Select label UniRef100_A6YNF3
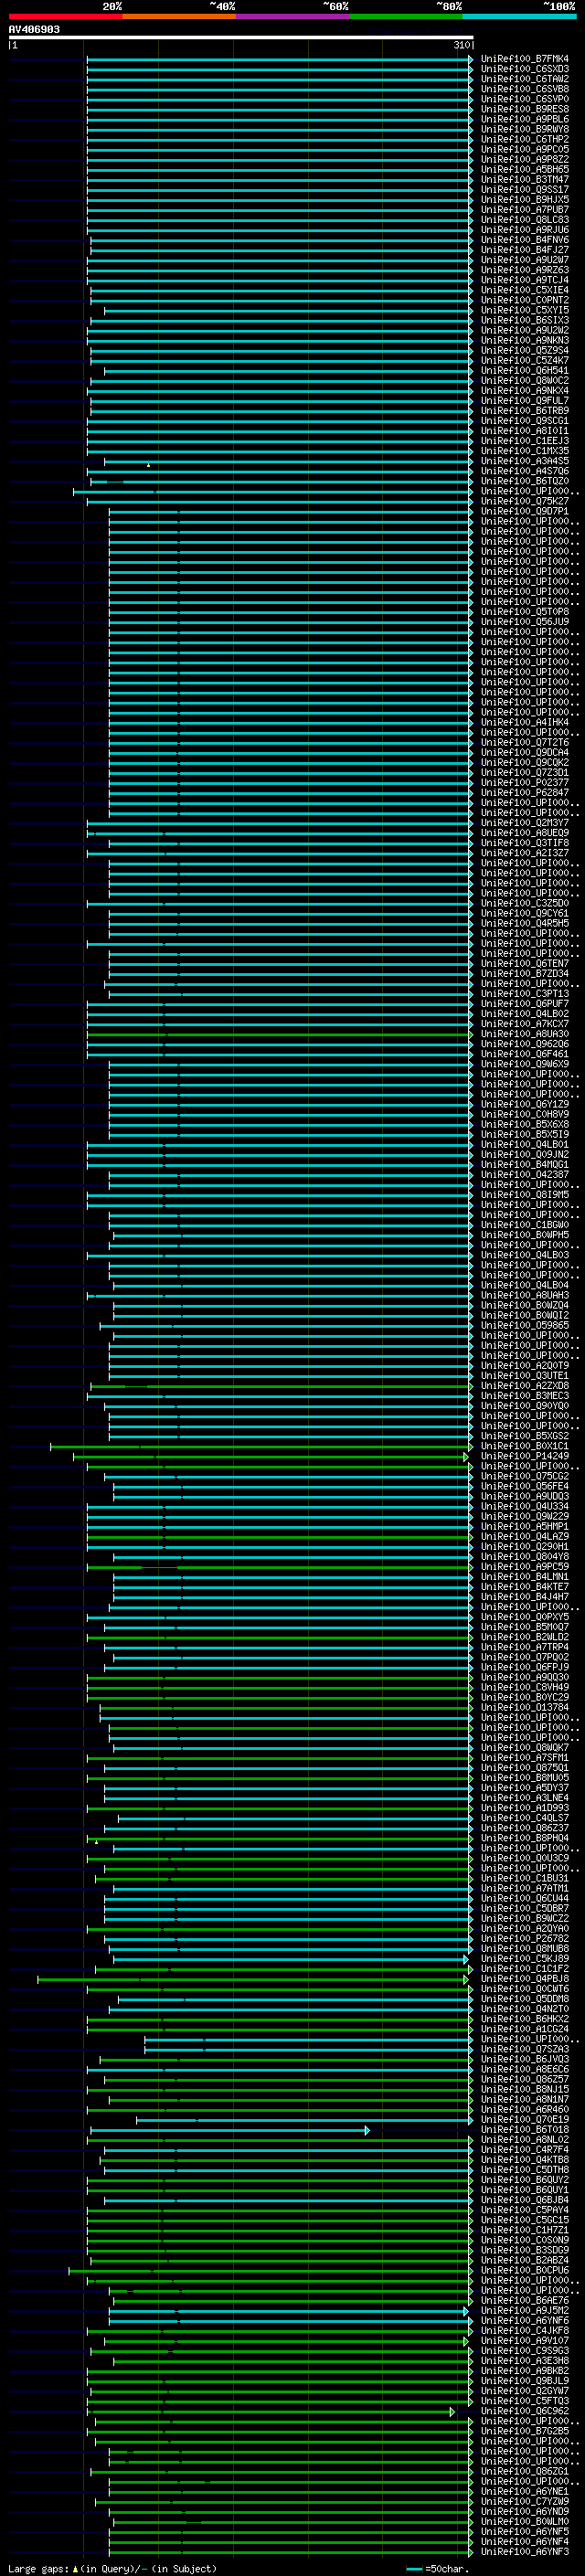This screenshot has width=585, height=2576. (x=524, y=2552)
